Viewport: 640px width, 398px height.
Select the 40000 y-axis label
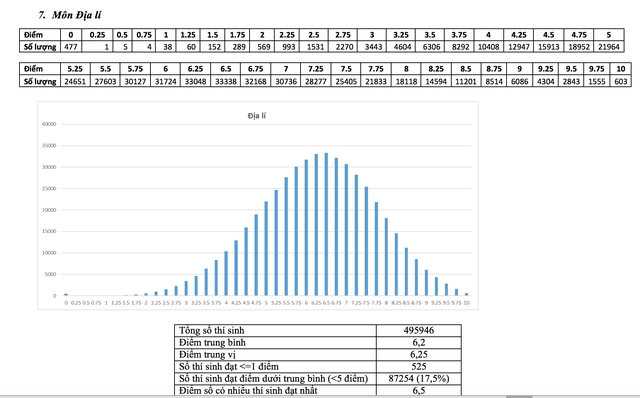pyautogui.click(x=49, y=124)
